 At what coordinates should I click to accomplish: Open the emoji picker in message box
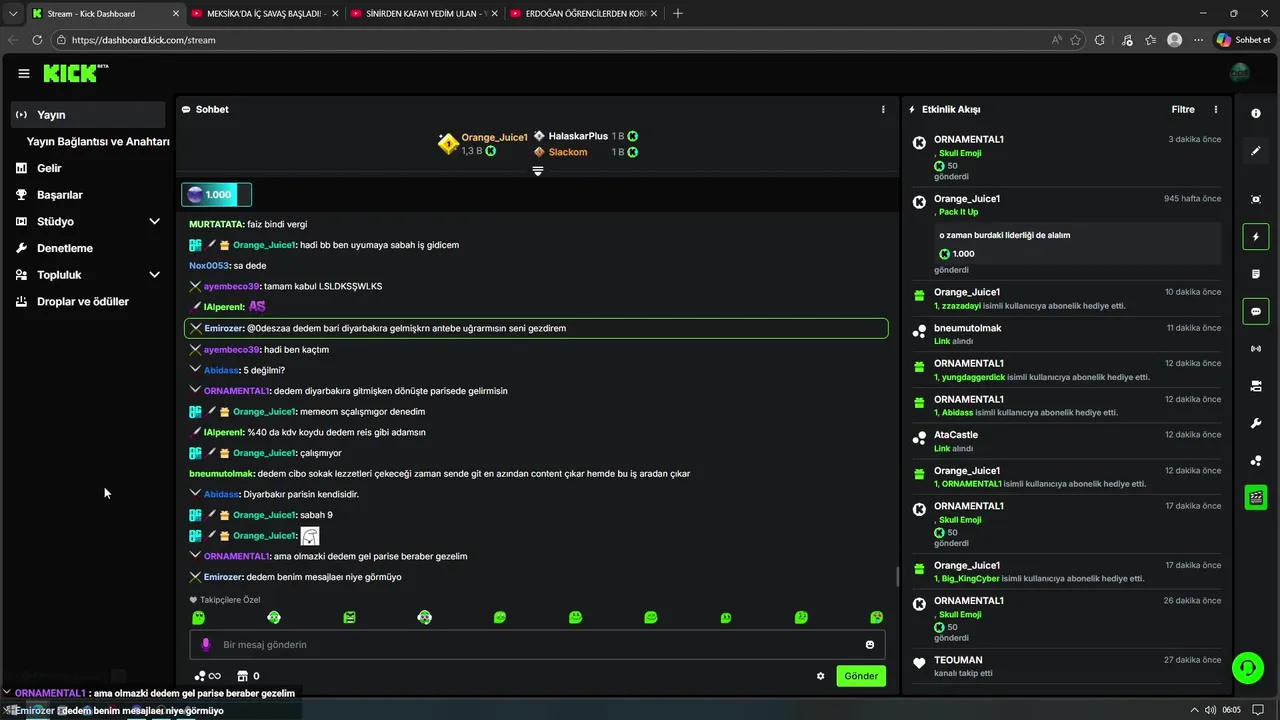(x=870, y=645)
